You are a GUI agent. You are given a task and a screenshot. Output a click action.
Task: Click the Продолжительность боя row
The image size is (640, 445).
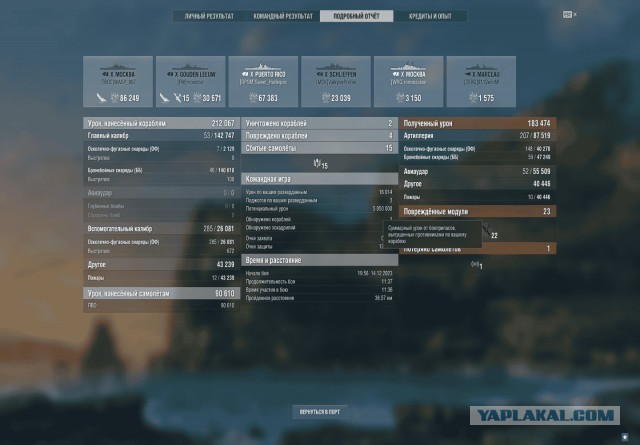point(320,282)
